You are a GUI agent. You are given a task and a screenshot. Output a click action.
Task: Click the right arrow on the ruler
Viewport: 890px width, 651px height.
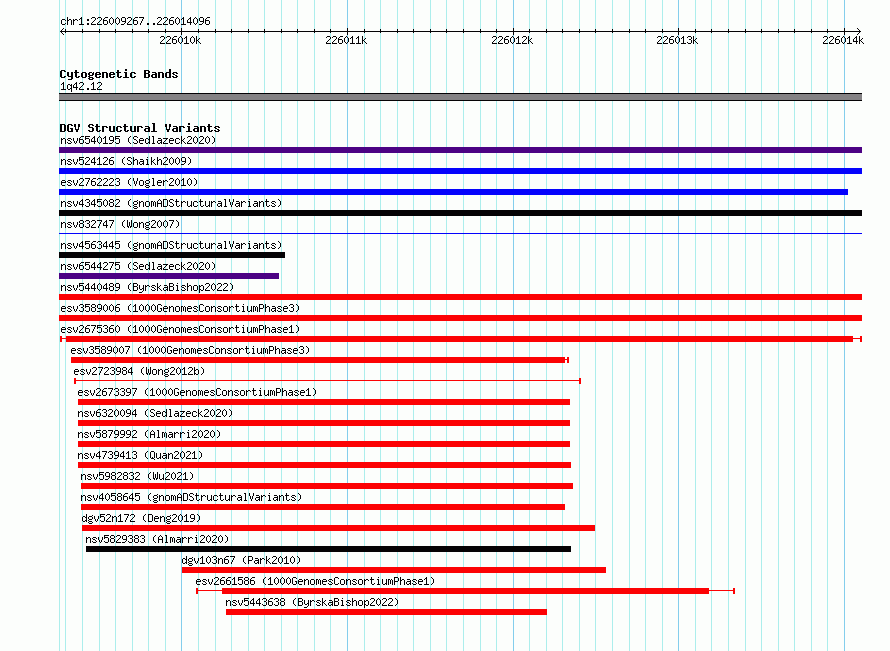859,31
